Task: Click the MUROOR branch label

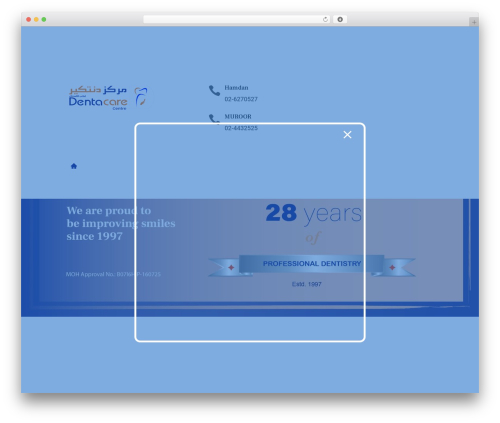Action: tap(238, 116)
